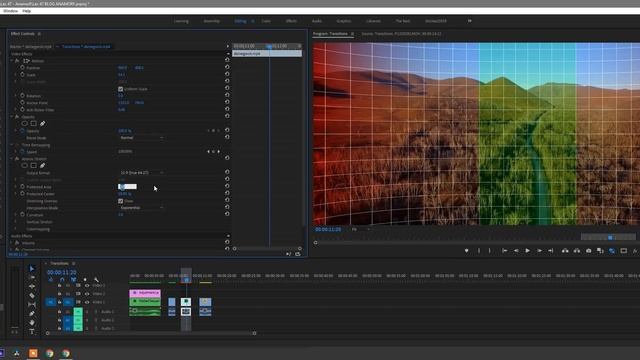Step forward one frame in Program monitor
Screen dimensions: 640x360
tap(539, 251)
